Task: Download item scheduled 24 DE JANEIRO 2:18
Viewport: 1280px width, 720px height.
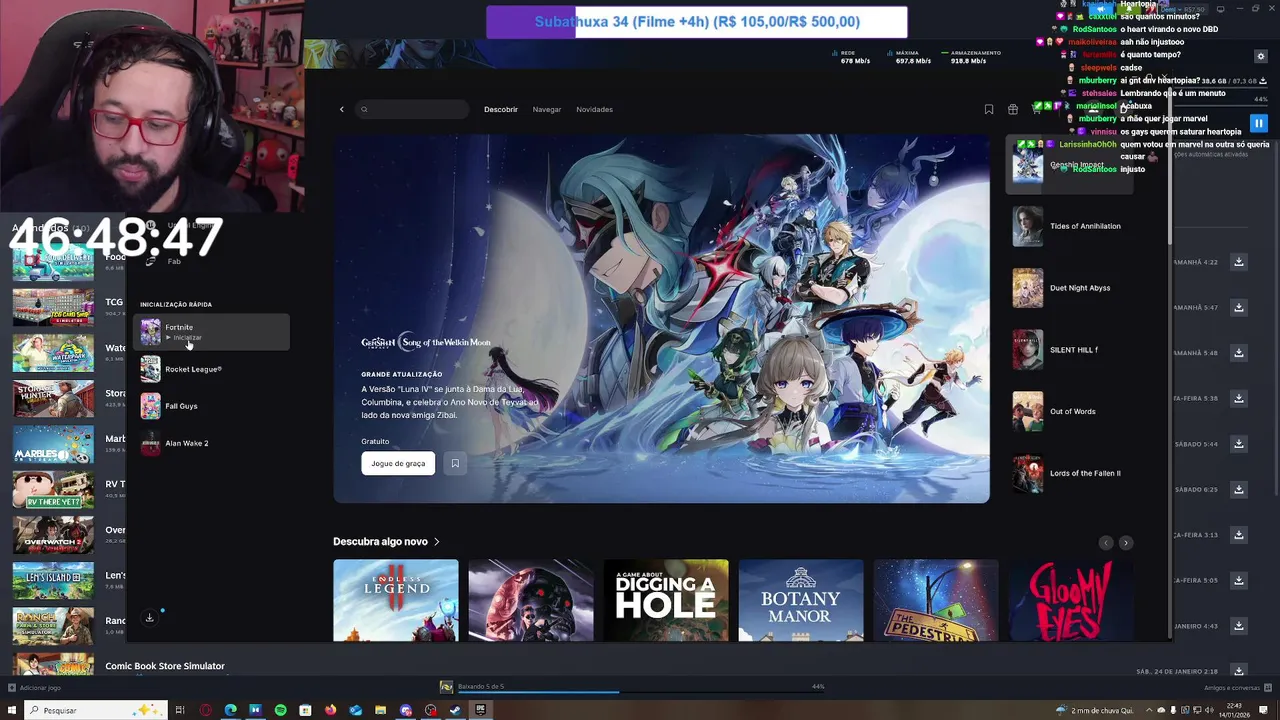Action: pyautogui.click(x=1238, y=671)
